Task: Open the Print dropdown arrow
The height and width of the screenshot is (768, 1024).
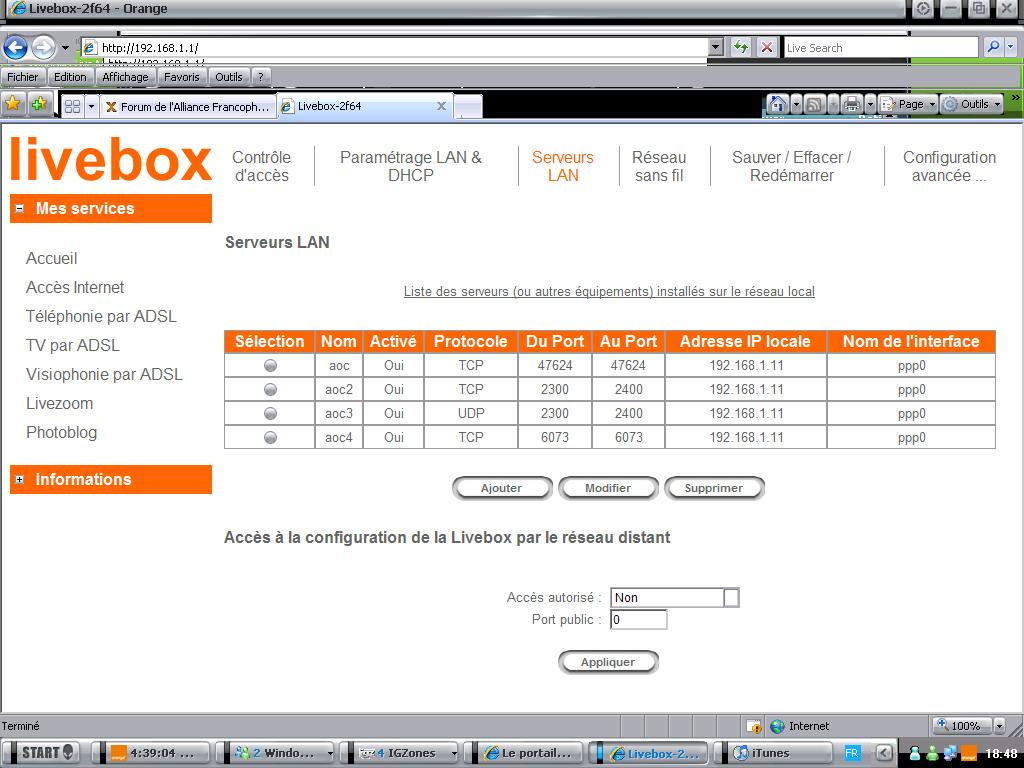Action: pyautogui.click(x=869, y=104)
